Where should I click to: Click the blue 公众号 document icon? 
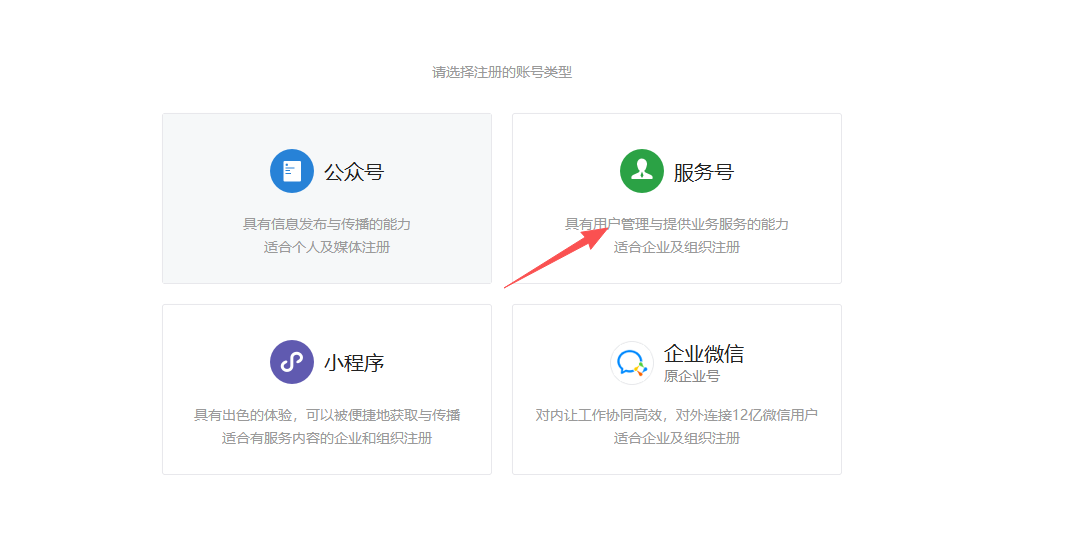(292, 171)
